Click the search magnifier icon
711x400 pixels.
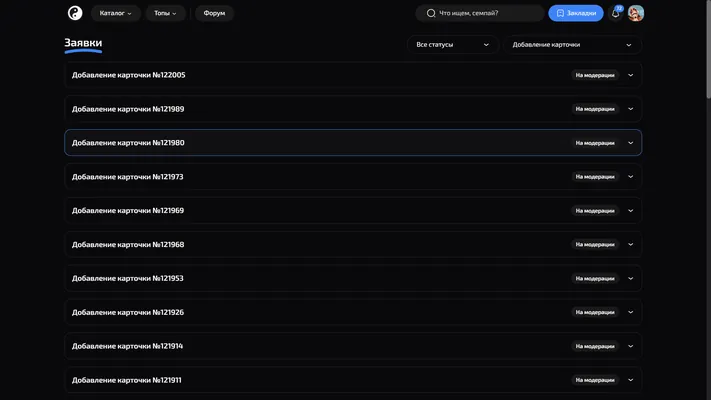point(431,13)
